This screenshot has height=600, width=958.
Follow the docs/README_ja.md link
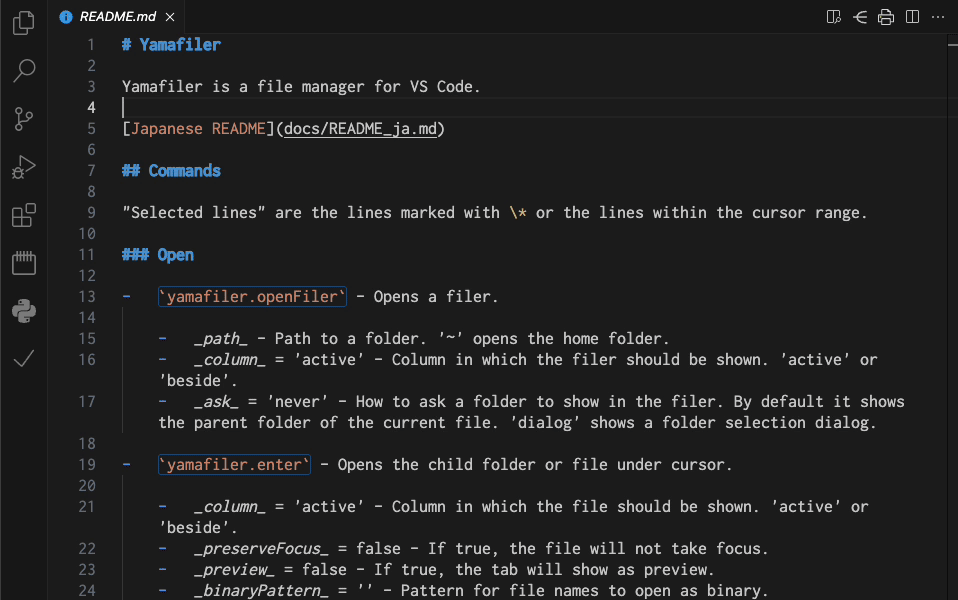pos(360,129)
